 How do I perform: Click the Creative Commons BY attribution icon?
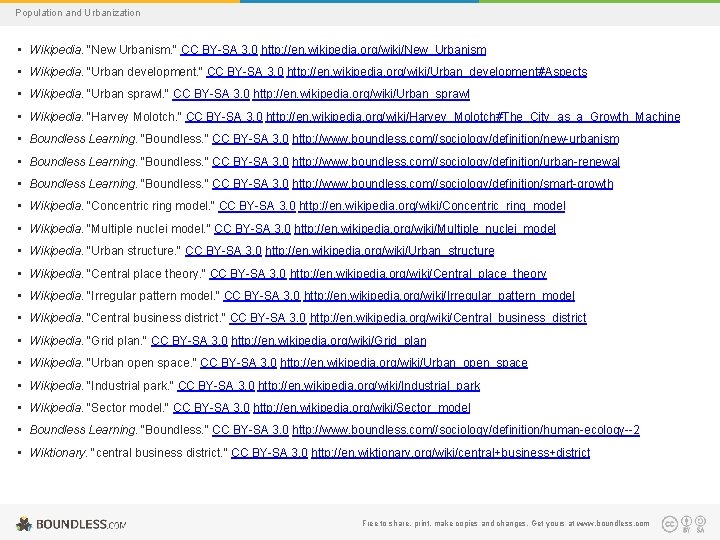(686, 524)
